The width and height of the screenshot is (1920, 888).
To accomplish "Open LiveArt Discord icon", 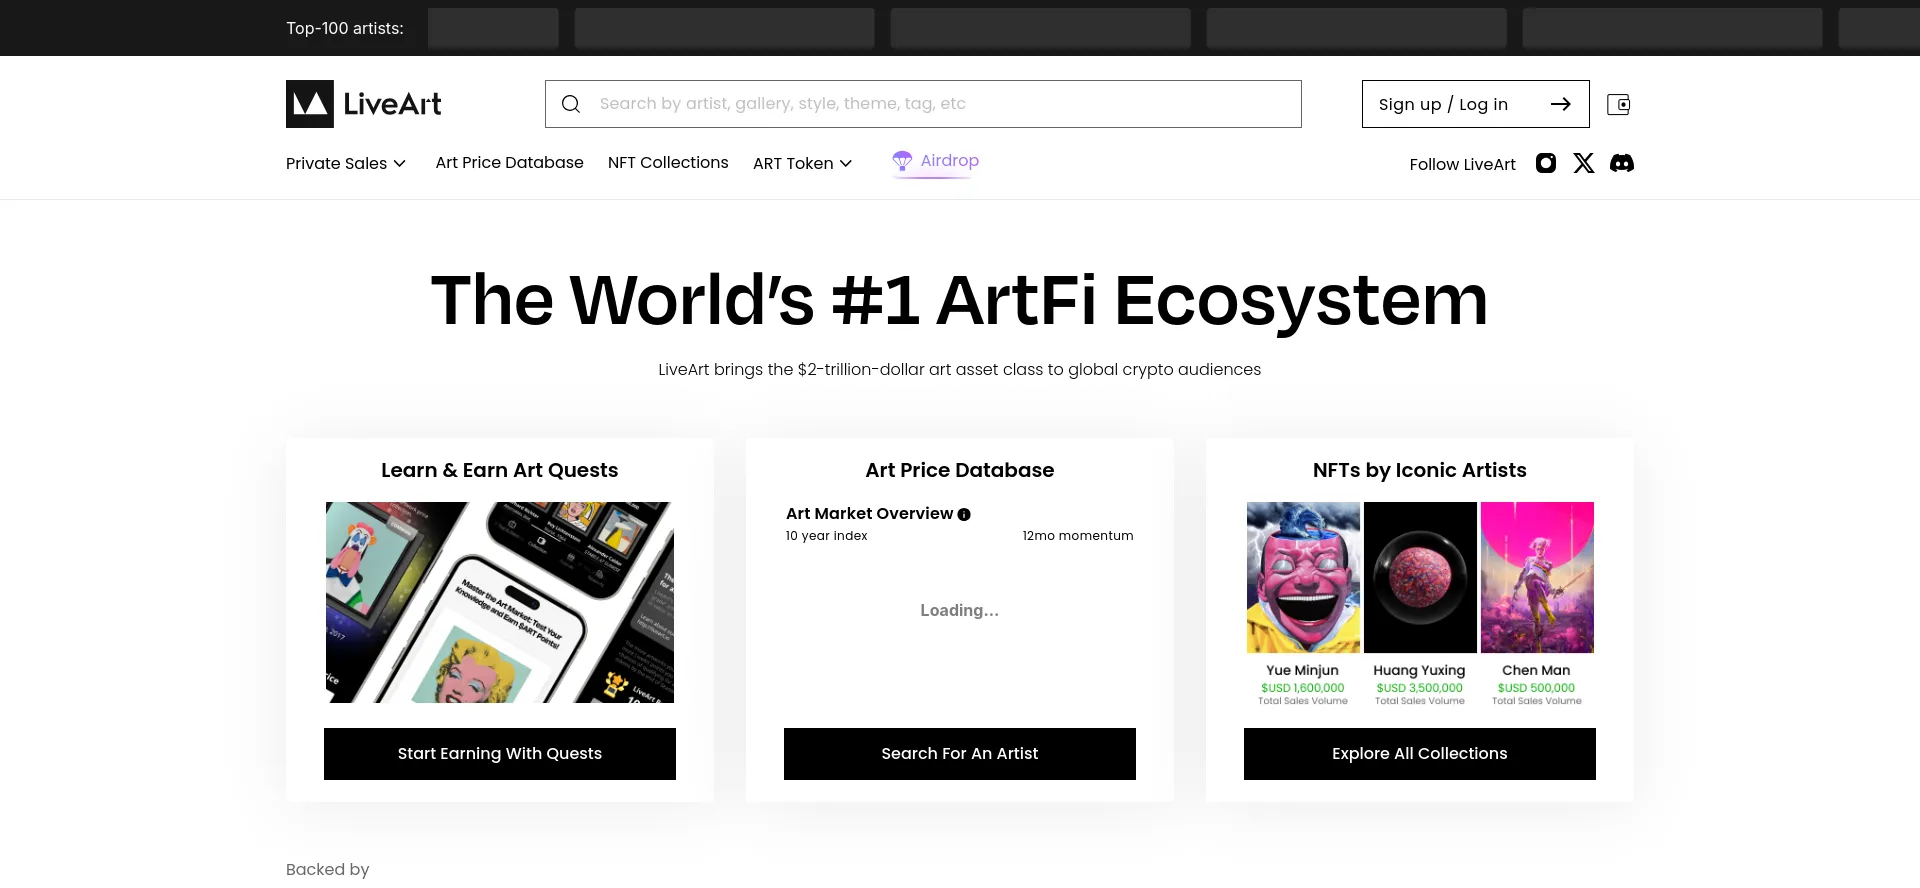I will coord(1622,163).
